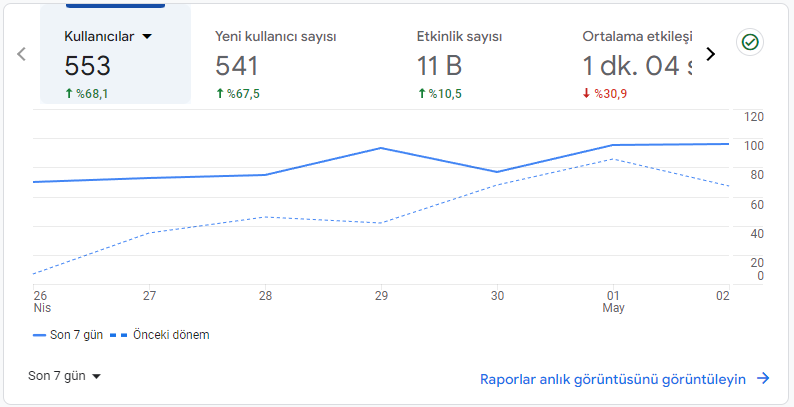Click the green checkmark data quality icon

click(x=750, y=43)
